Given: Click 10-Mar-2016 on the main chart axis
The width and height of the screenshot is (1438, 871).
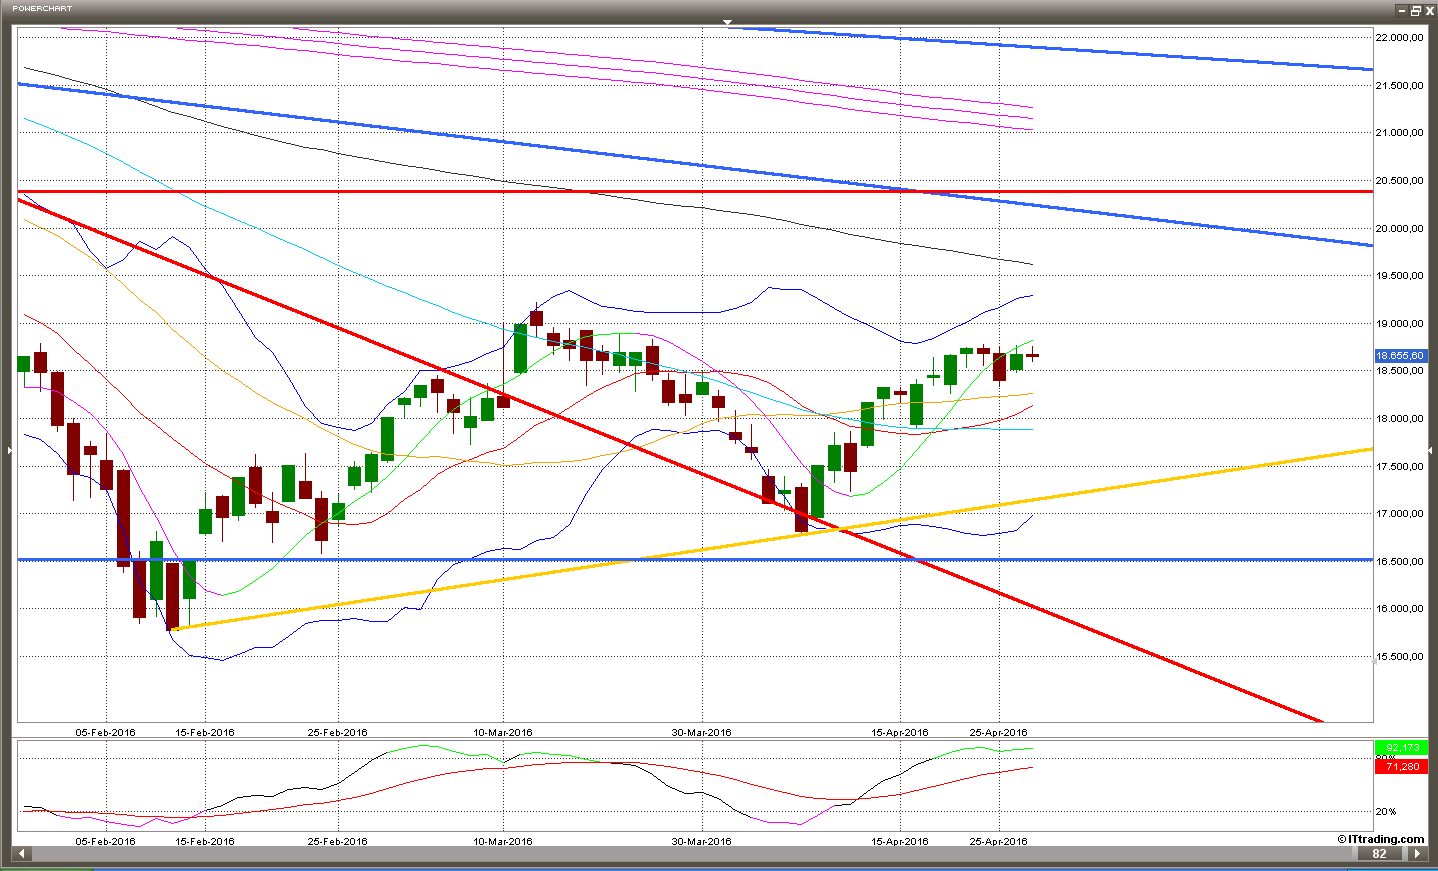Looking at the screenshot, I should [503, 732].
